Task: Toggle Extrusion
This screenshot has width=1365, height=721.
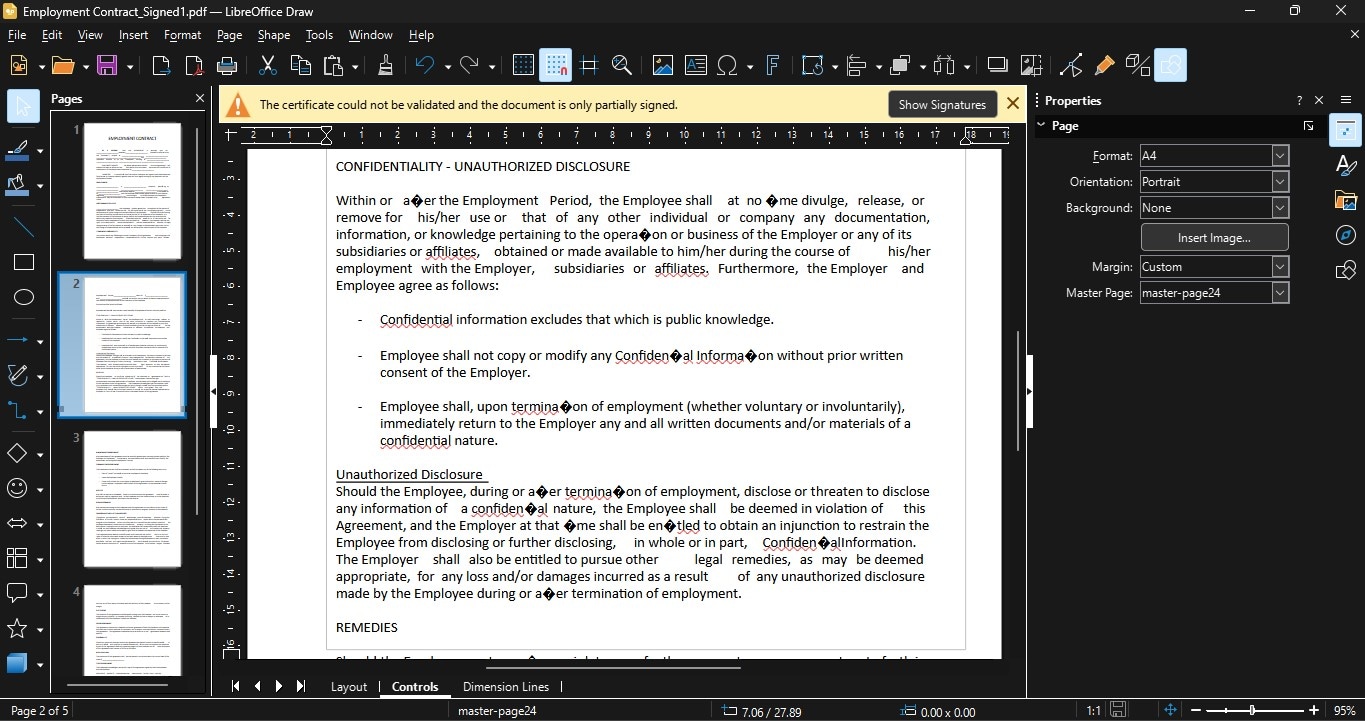Action: pyautogui.click(x=1137, y=66)
